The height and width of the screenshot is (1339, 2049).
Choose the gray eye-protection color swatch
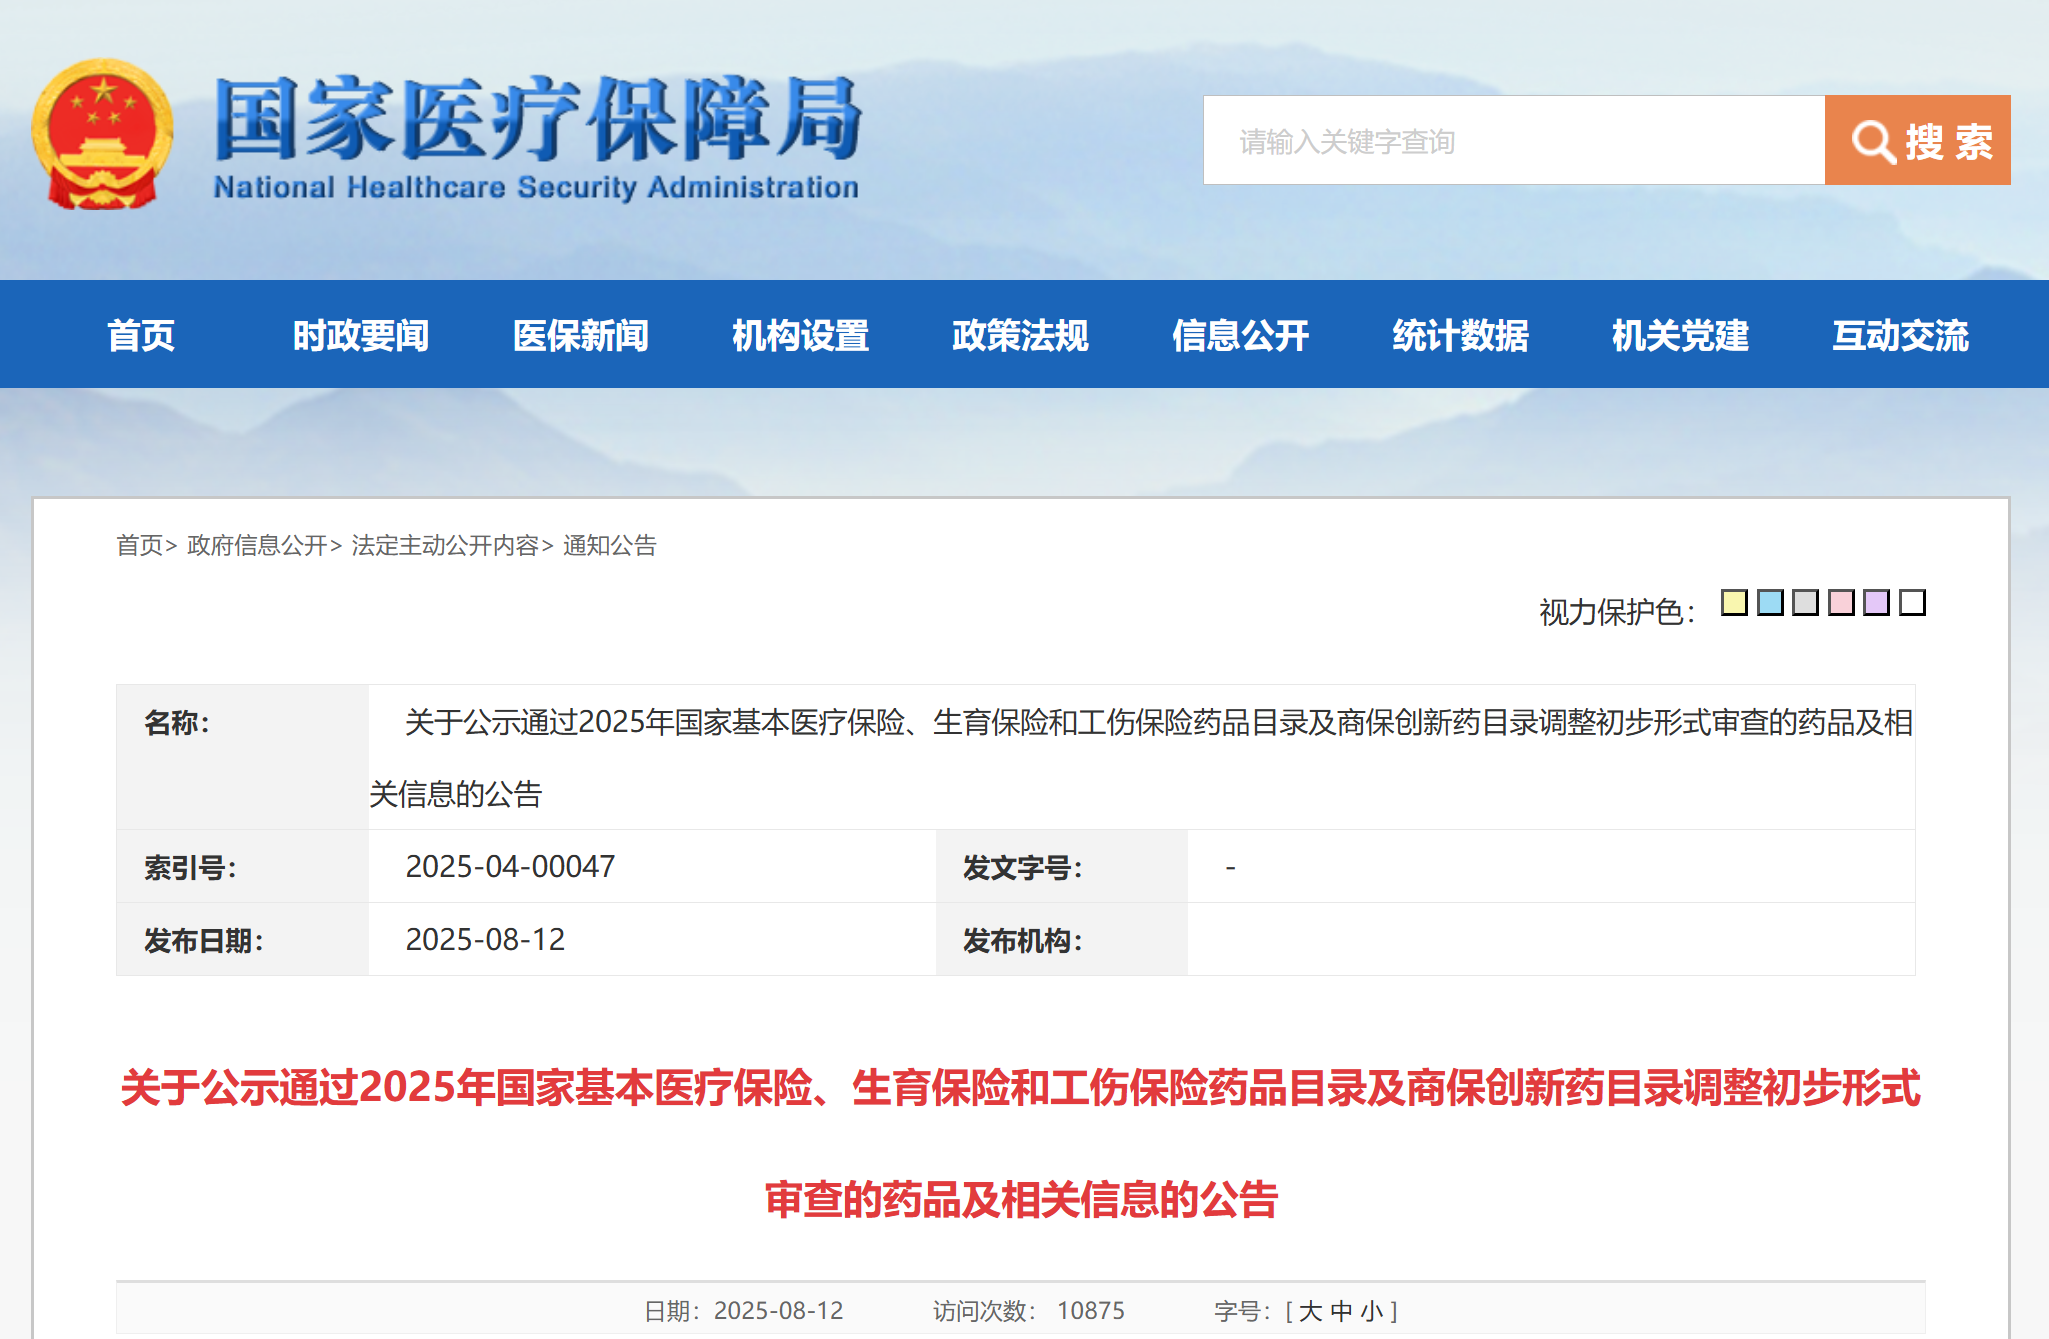pos(1805,602)
